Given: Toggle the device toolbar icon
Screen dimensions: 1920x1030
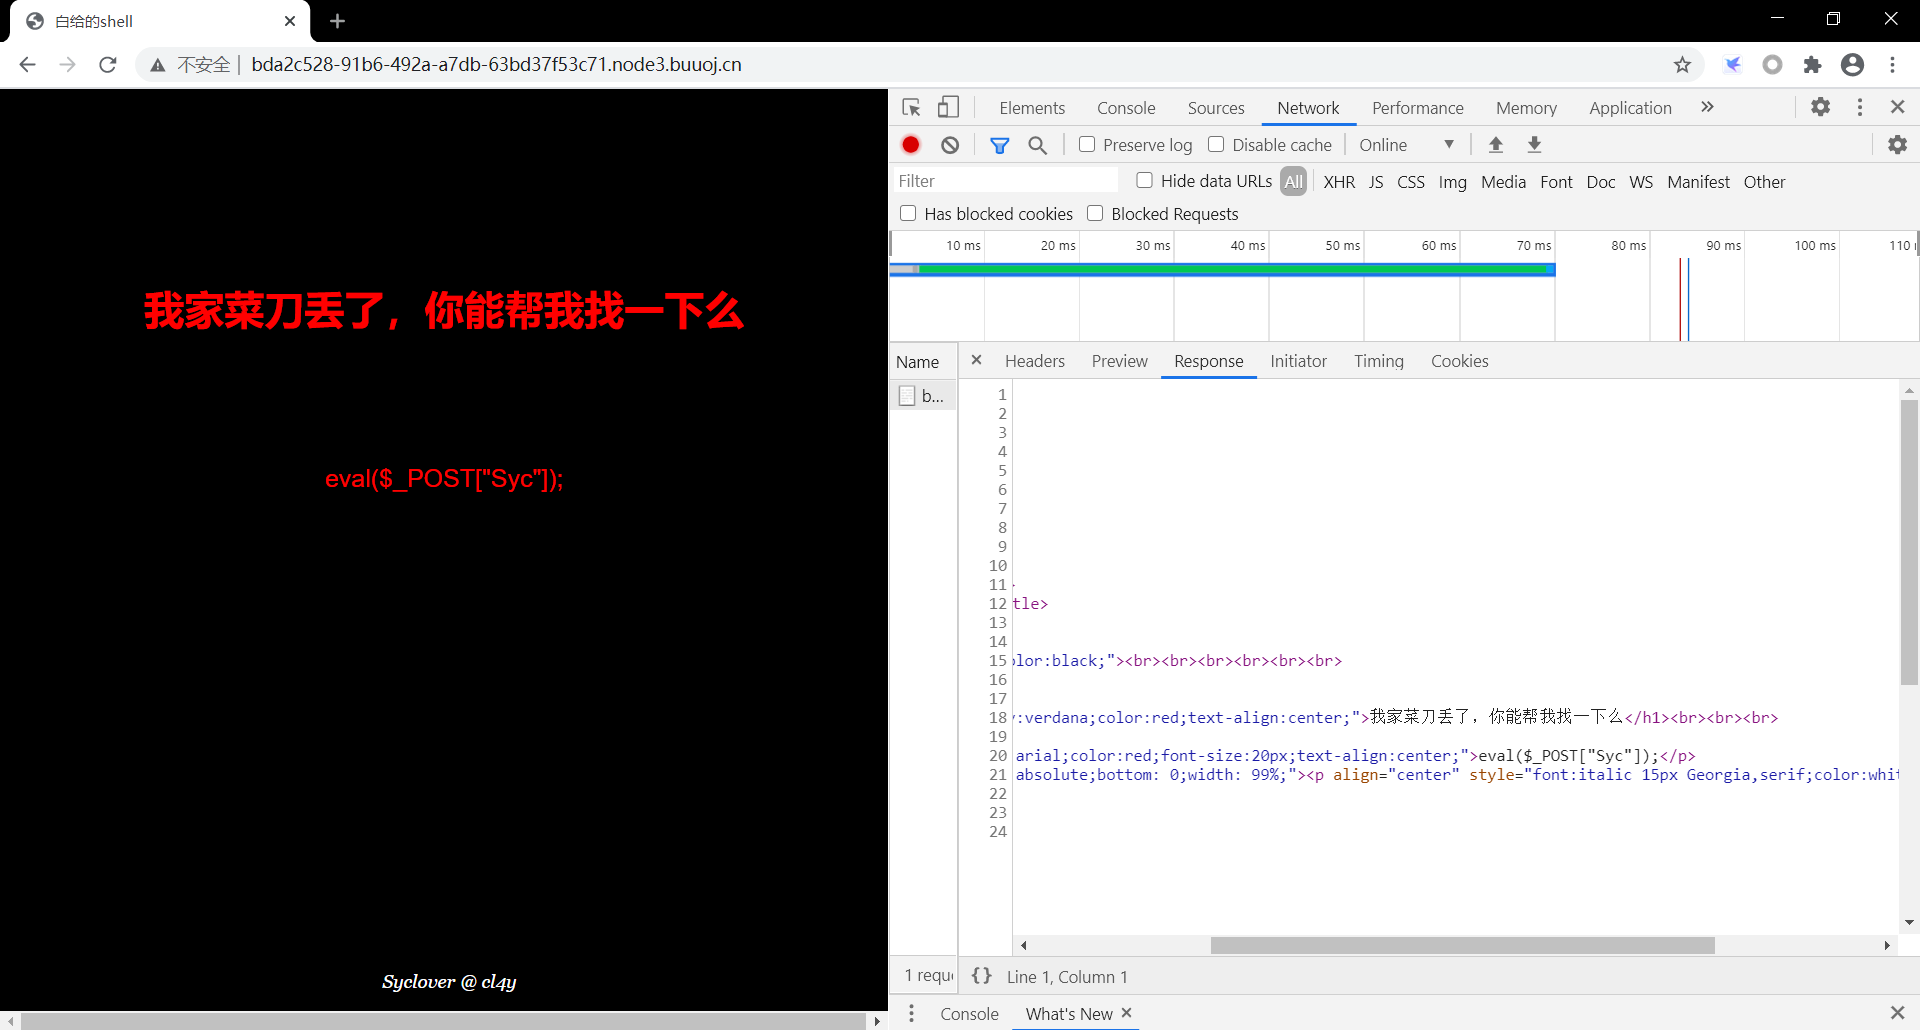Looking at the screenshot, I should click(948, 107).
